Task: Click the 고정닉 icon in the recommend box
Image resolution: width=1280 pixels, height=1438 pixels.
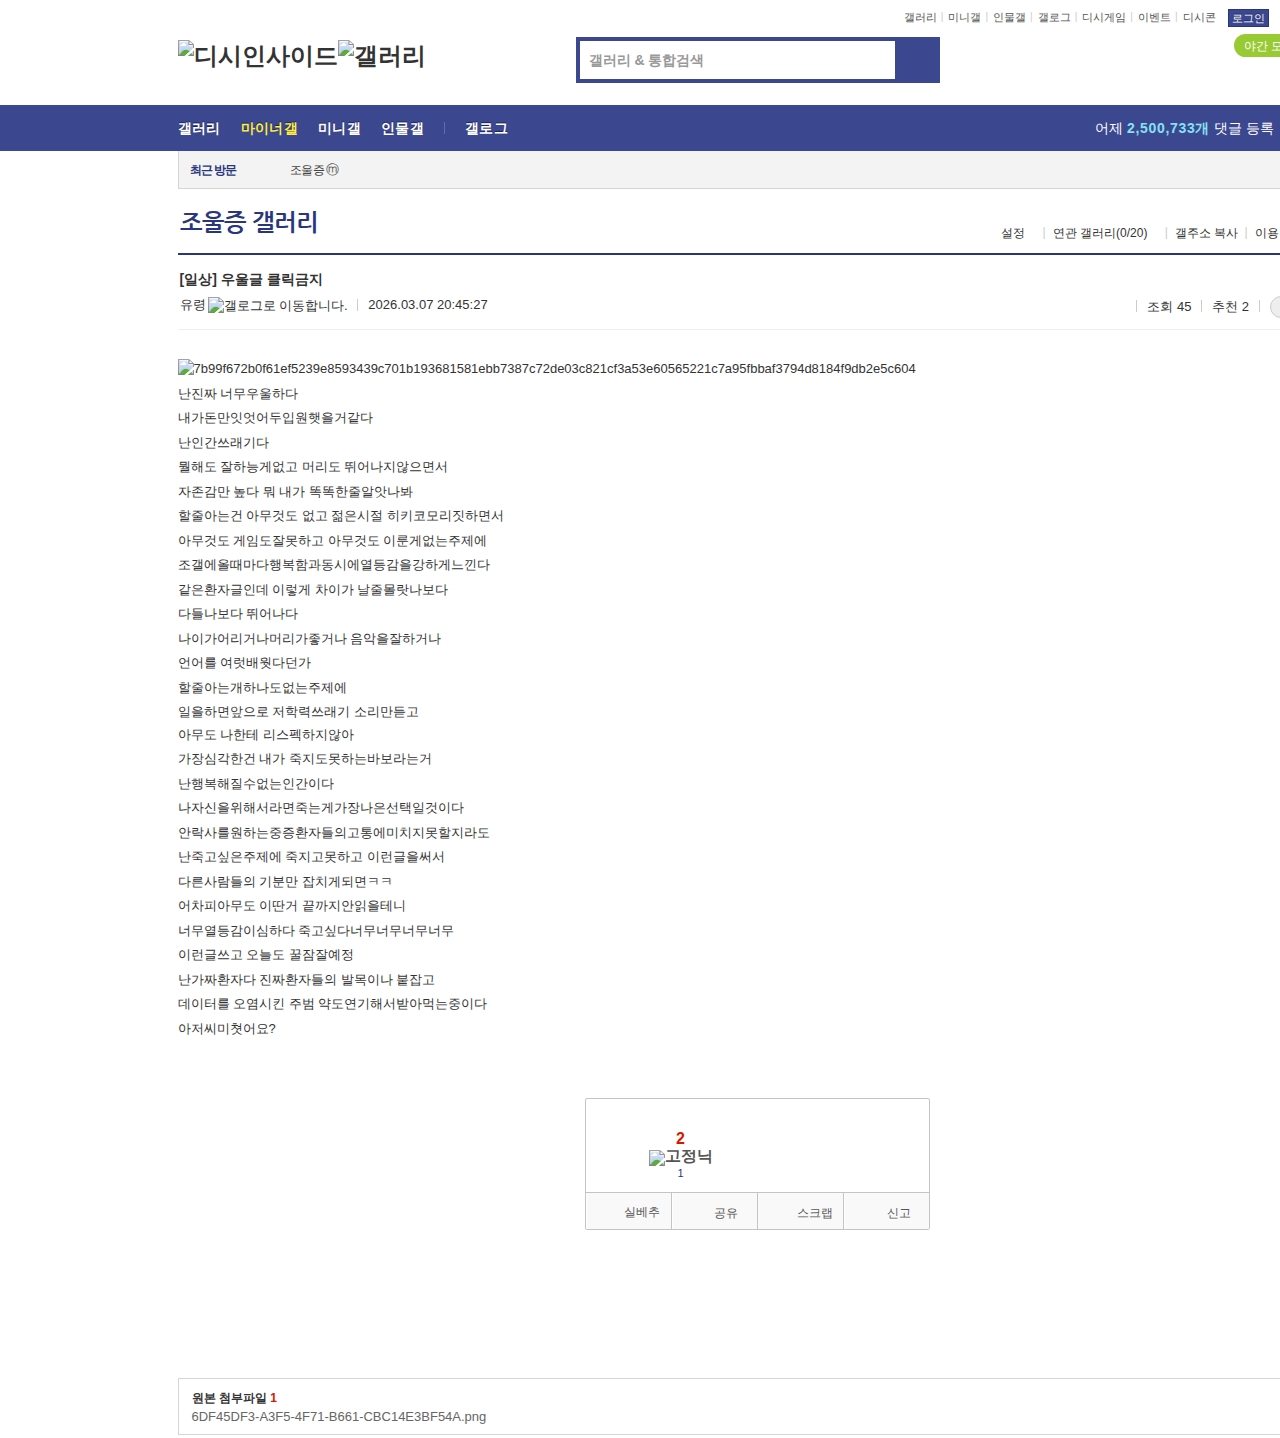Action: tap(680, 1157)
